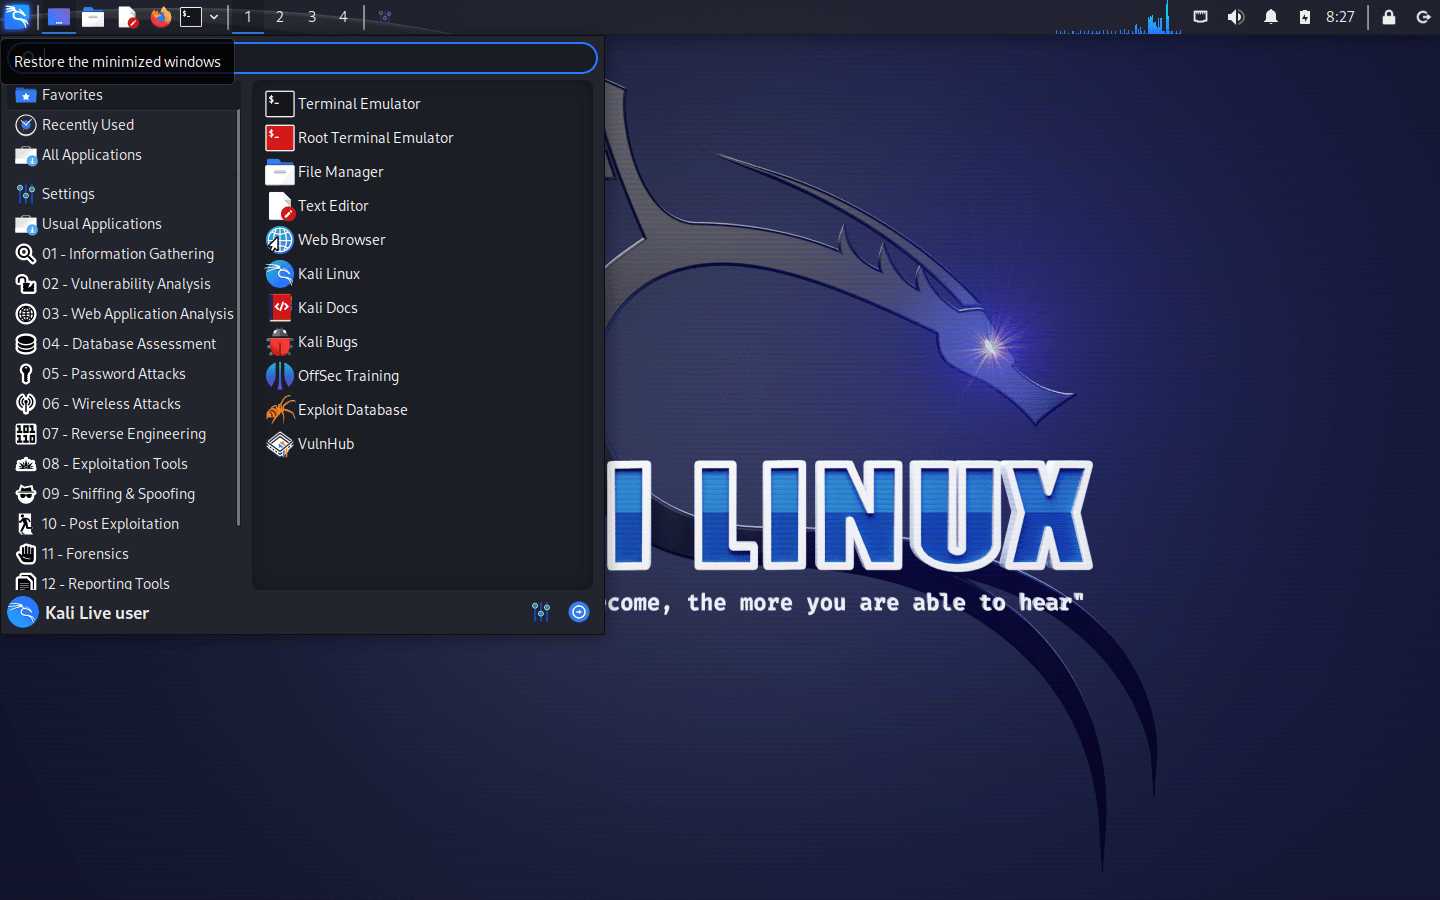Open 04 - Database Assessment category
This screenshot has height=900, width=1440.
[123, 344]
